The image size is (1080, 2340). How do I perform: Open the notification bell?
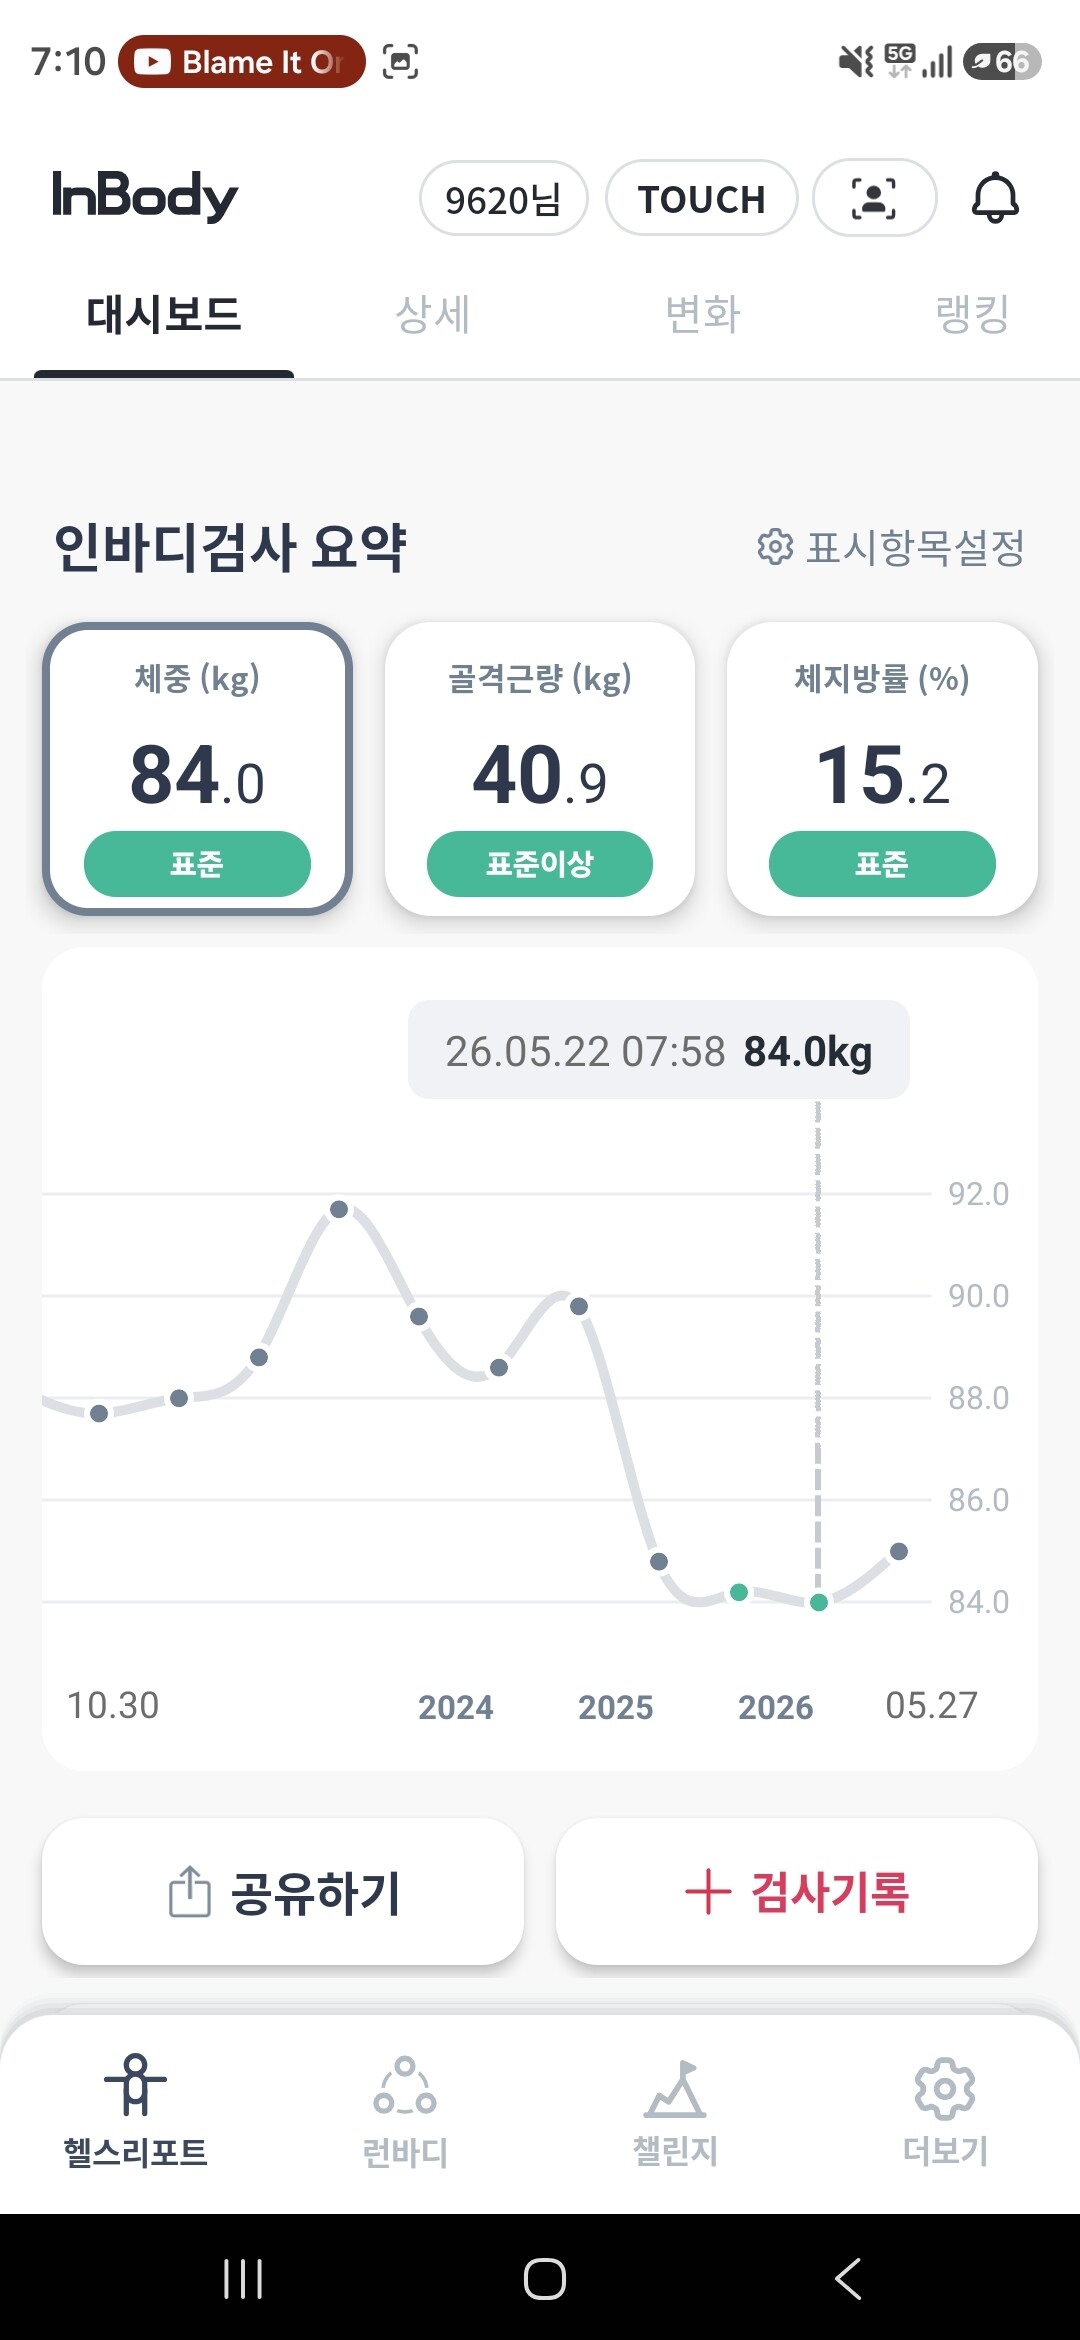point(995,197)
